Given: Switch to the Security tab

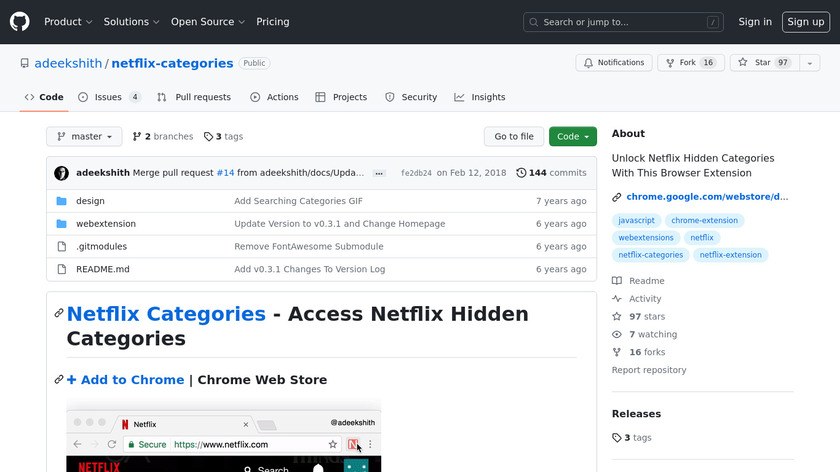Looking at the screenshot, I should click(411, 97).
